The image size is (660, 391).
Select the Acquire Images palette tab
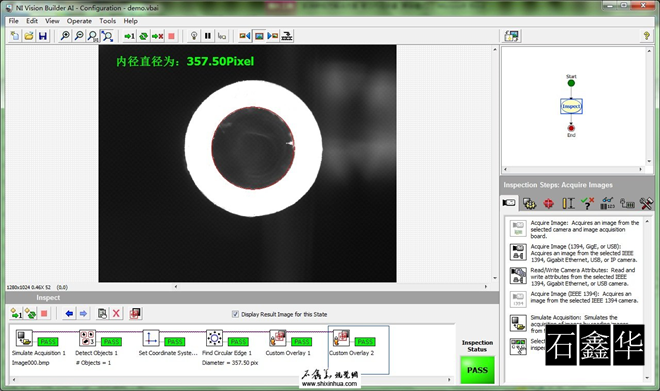tap(509, 203)
